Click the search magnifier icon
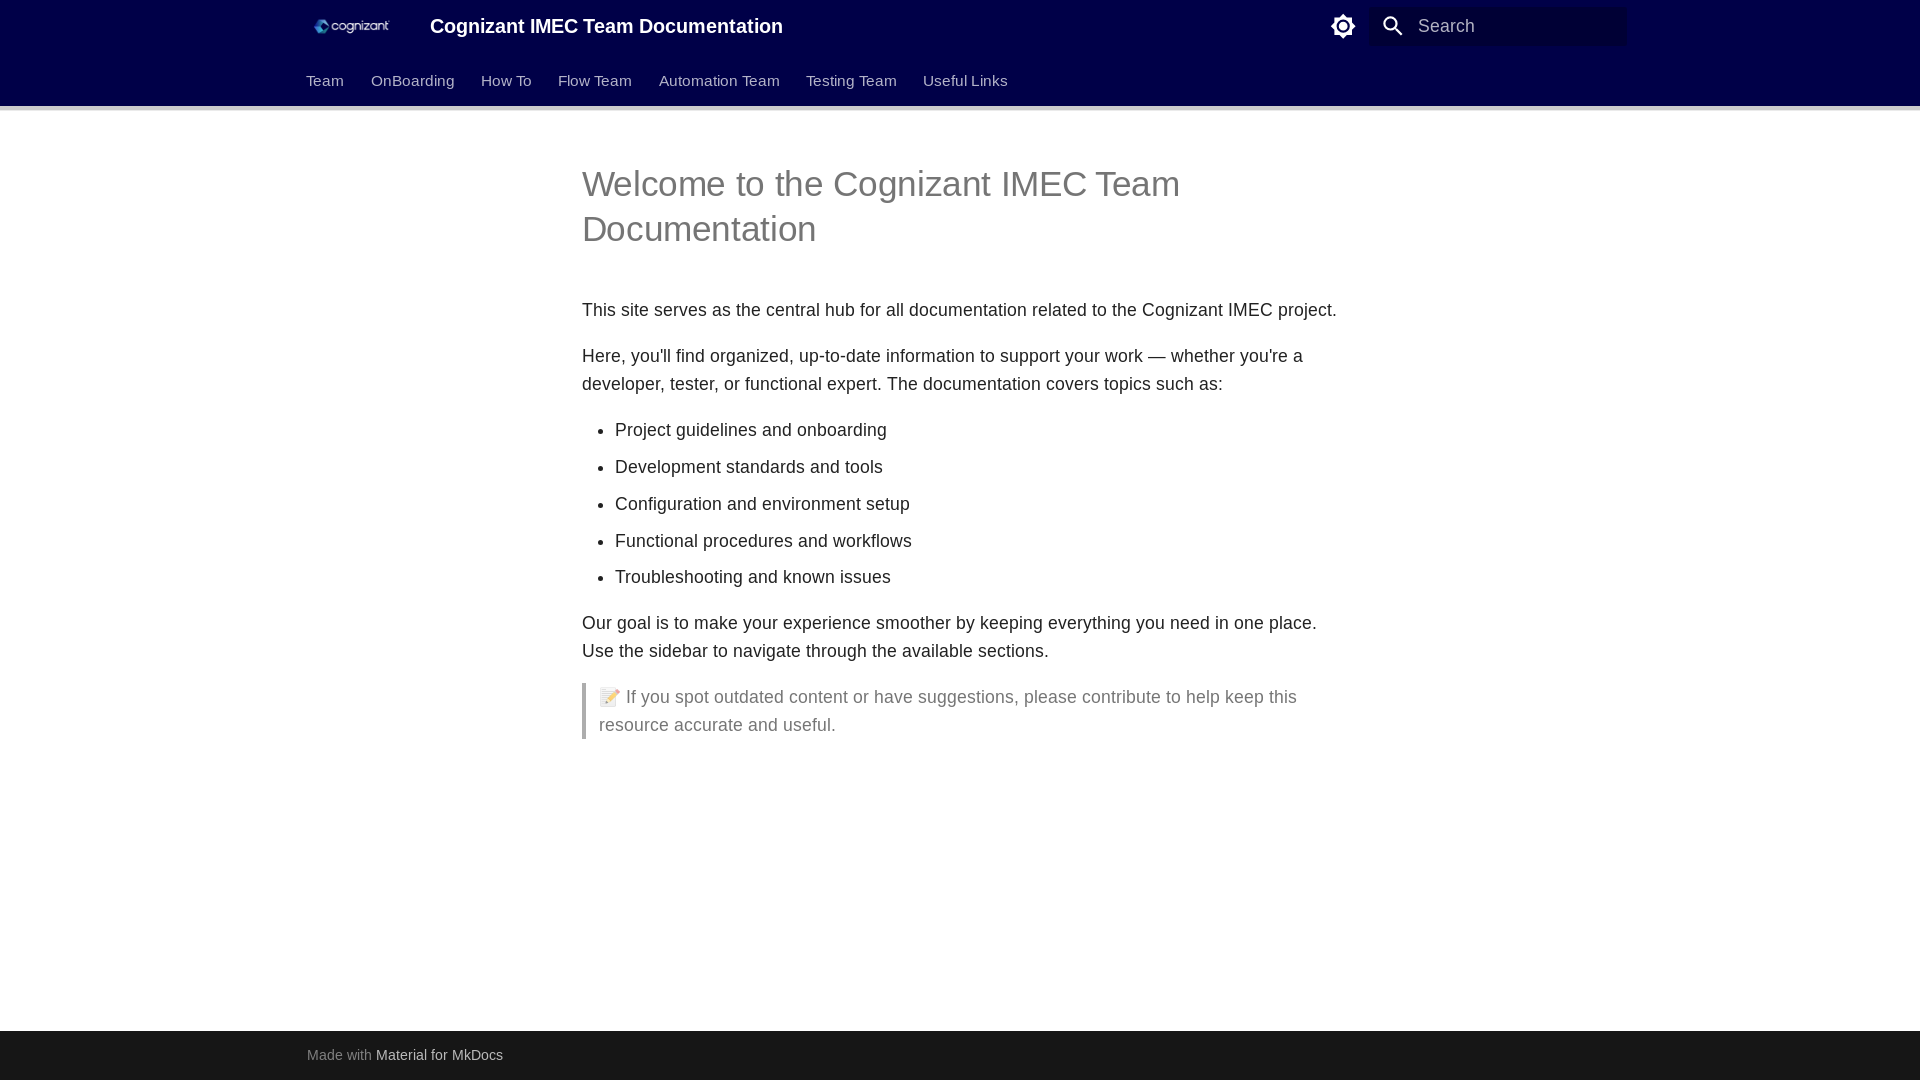This screenshot has width=1920, height=1080. (1393, 26)
